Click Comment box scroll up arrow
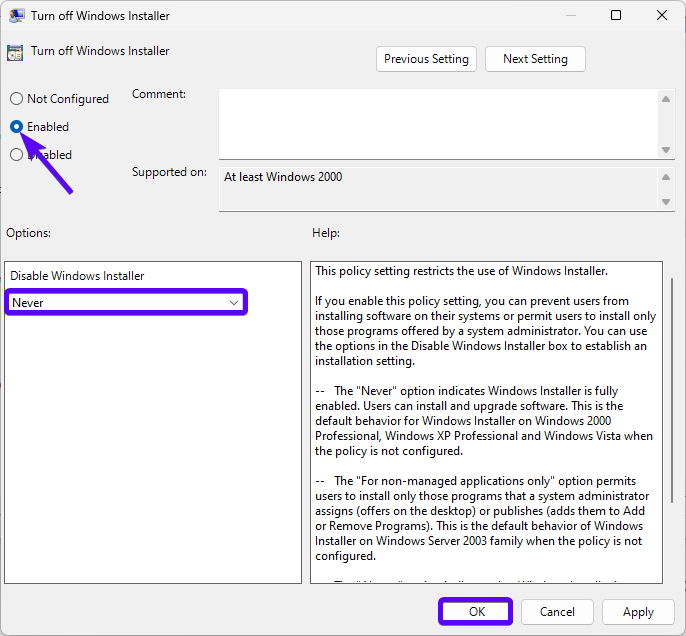Viewport: 686px width, 636px height. 666,99
